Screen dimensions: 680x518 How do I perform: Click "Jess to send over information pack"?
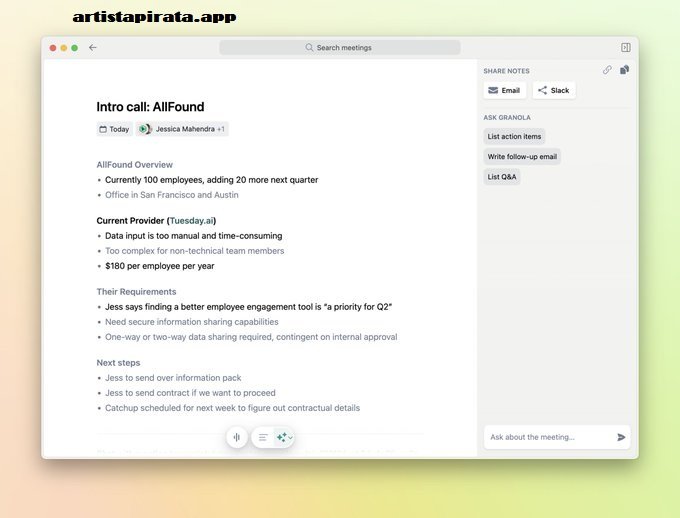tap(173, 378)
